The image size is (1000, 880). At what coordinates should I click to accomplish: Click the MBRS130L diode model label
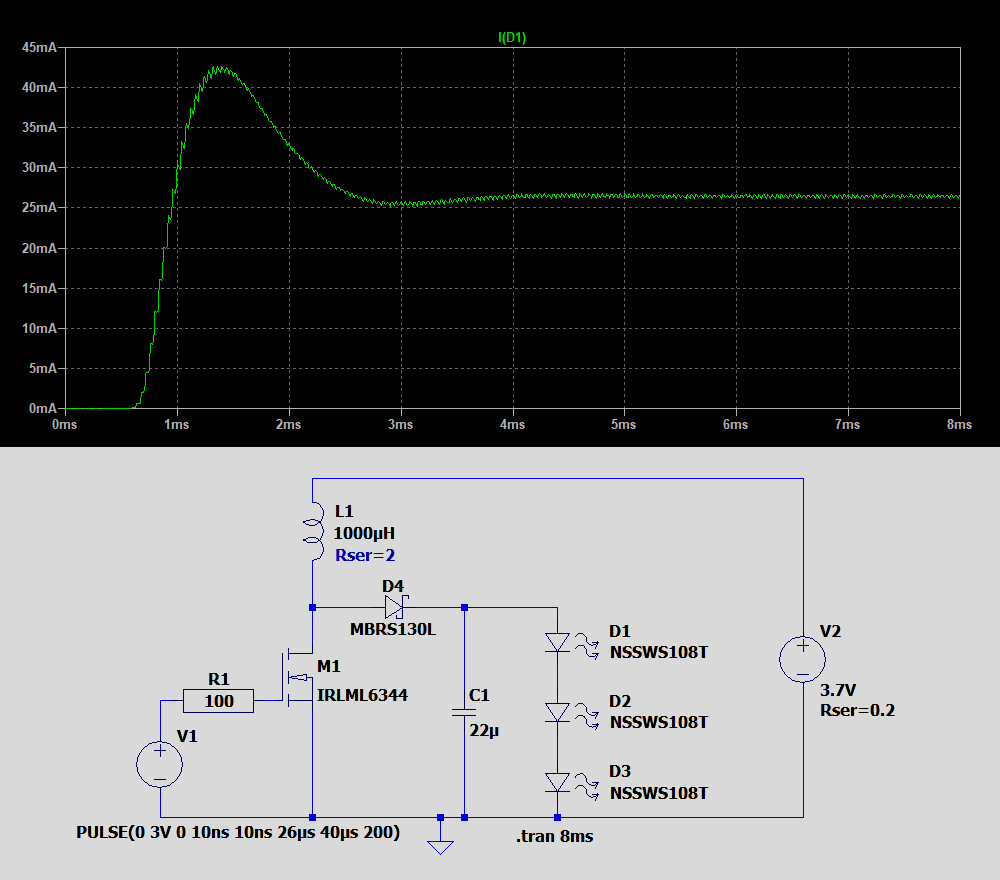393,629
